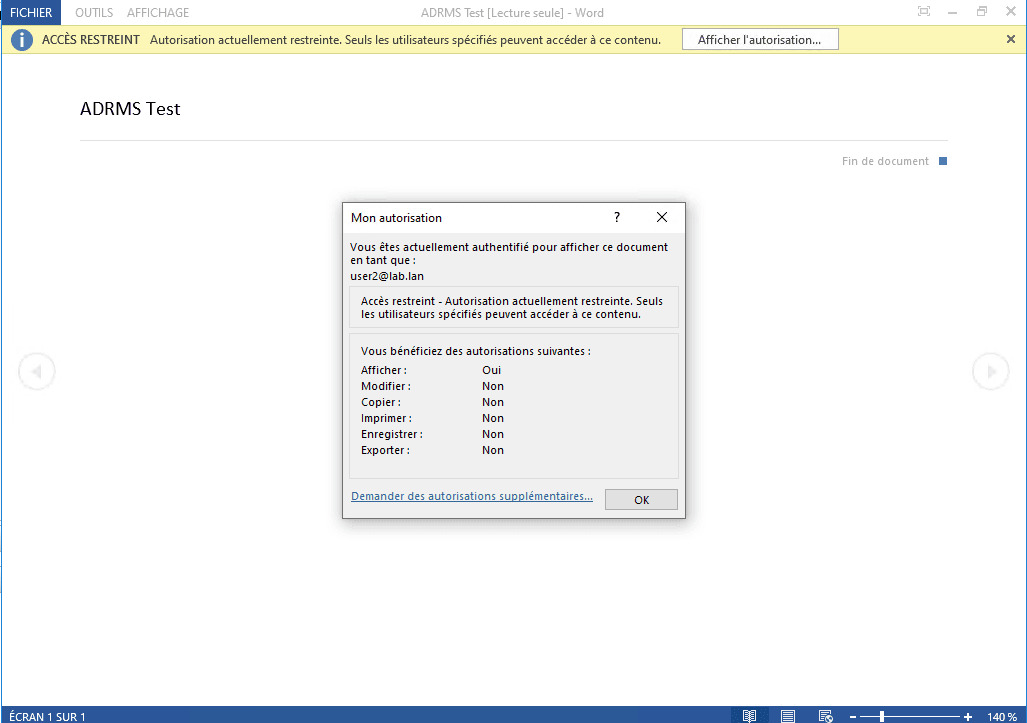Open the FICHIER tab
1027x723 pixels.
tap(30, 13)
